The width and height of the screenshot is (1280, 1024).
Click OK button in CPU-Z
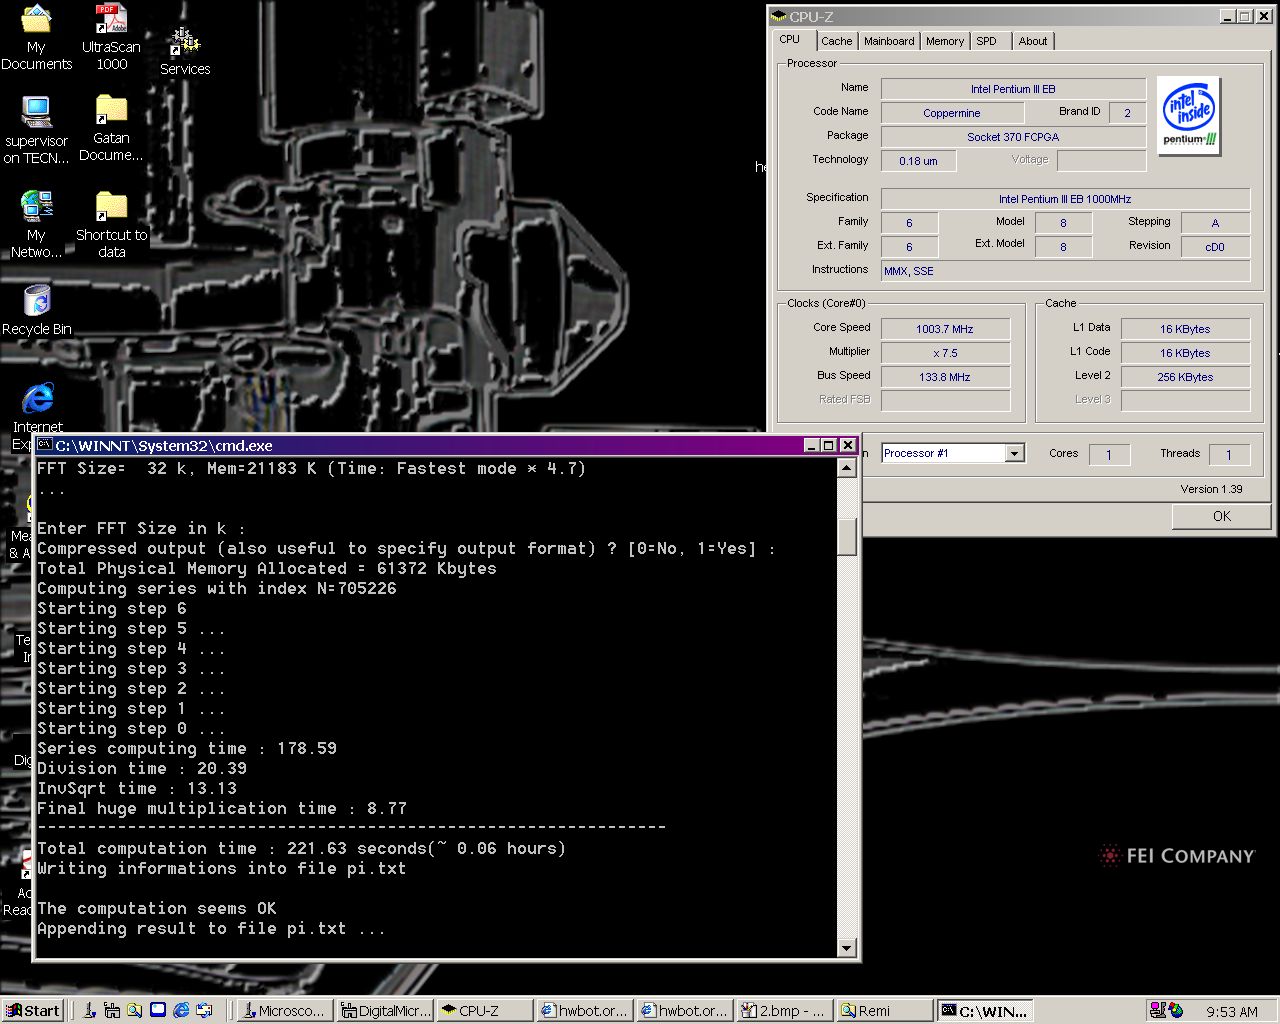pos(1222,516)
